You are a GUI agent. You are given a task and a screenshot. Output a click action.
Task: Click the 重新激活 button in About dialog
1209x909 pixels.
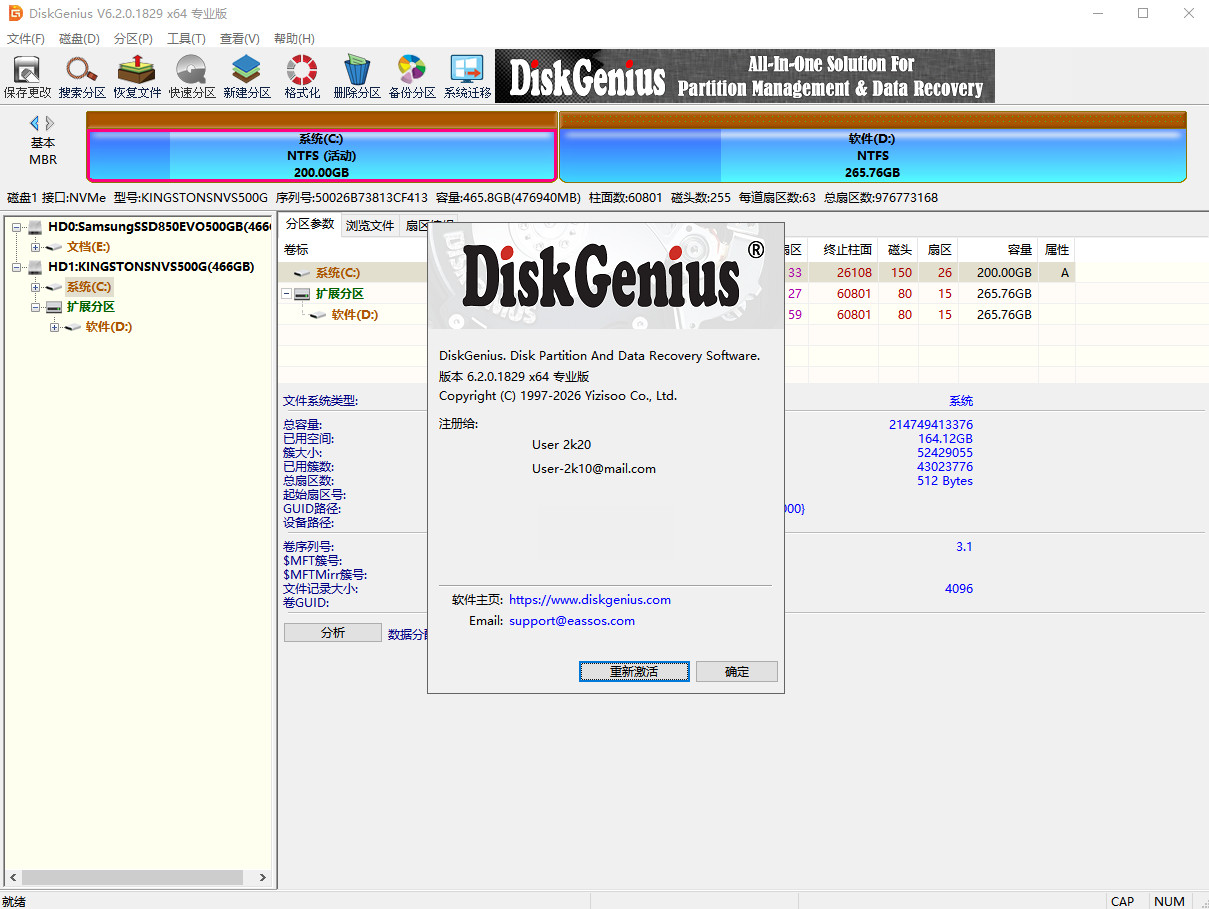coord(634,671)
